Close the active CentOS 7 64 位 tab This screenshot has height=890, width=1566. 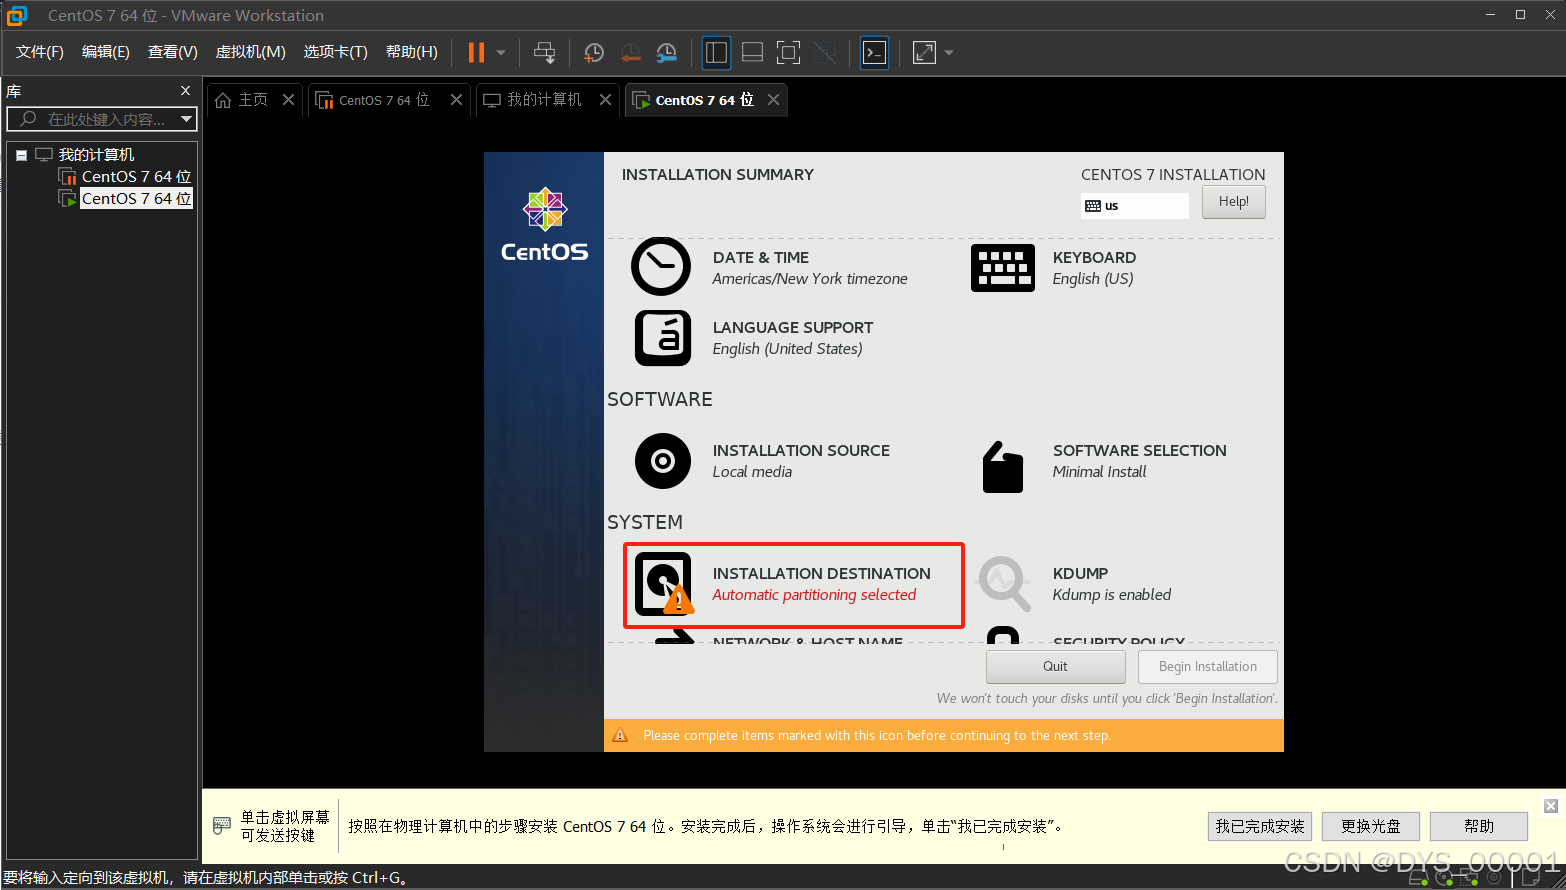coord(773,100)
